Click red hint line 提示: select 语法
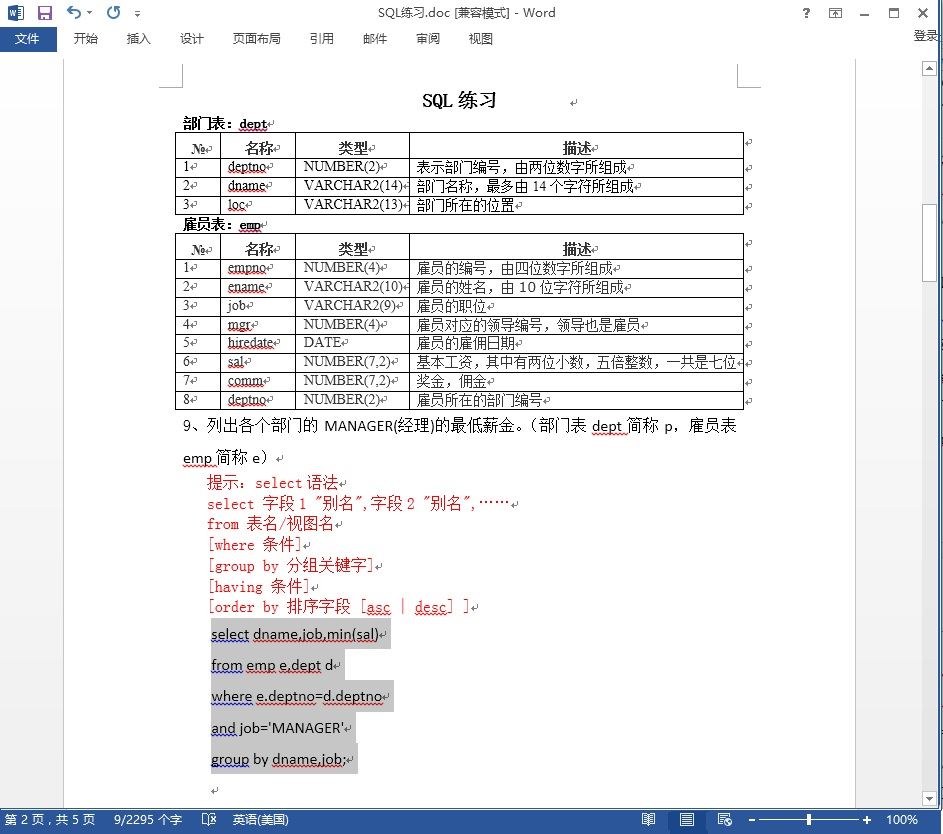Viewport: 943px width, 834px height. pyautogui.click(x=272, y=483)
